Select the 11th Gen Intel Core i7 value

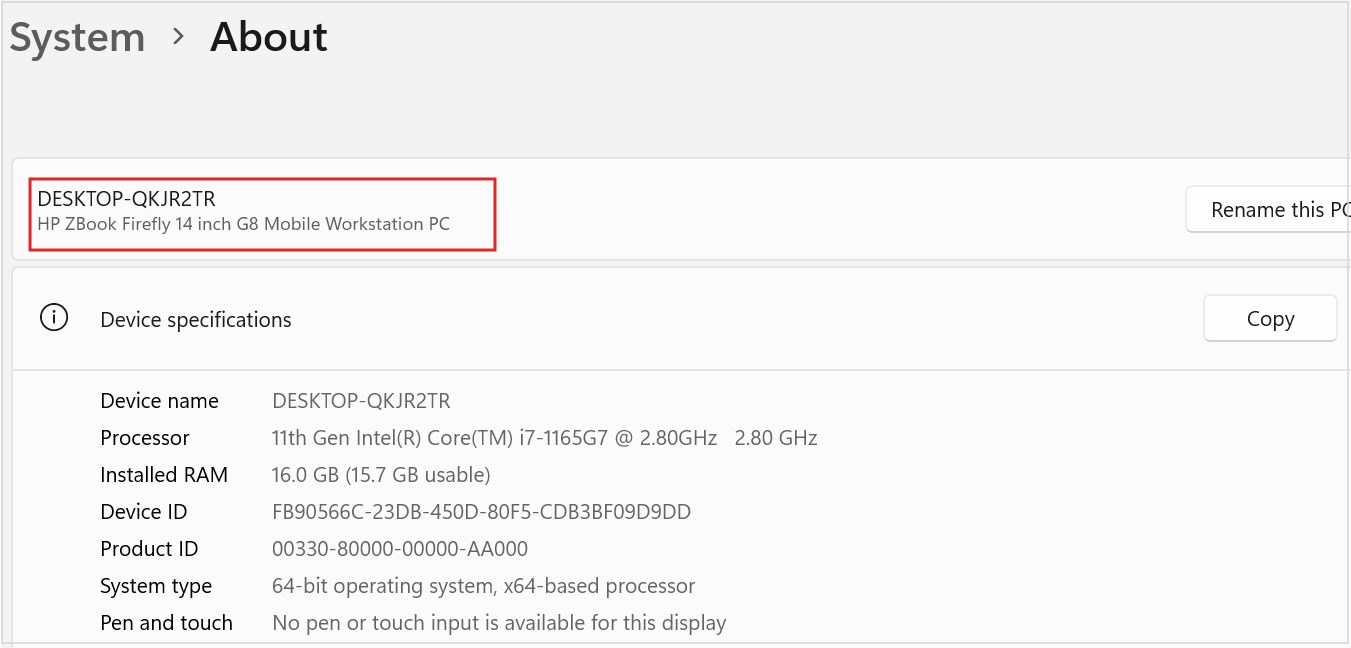click(544, 437)
